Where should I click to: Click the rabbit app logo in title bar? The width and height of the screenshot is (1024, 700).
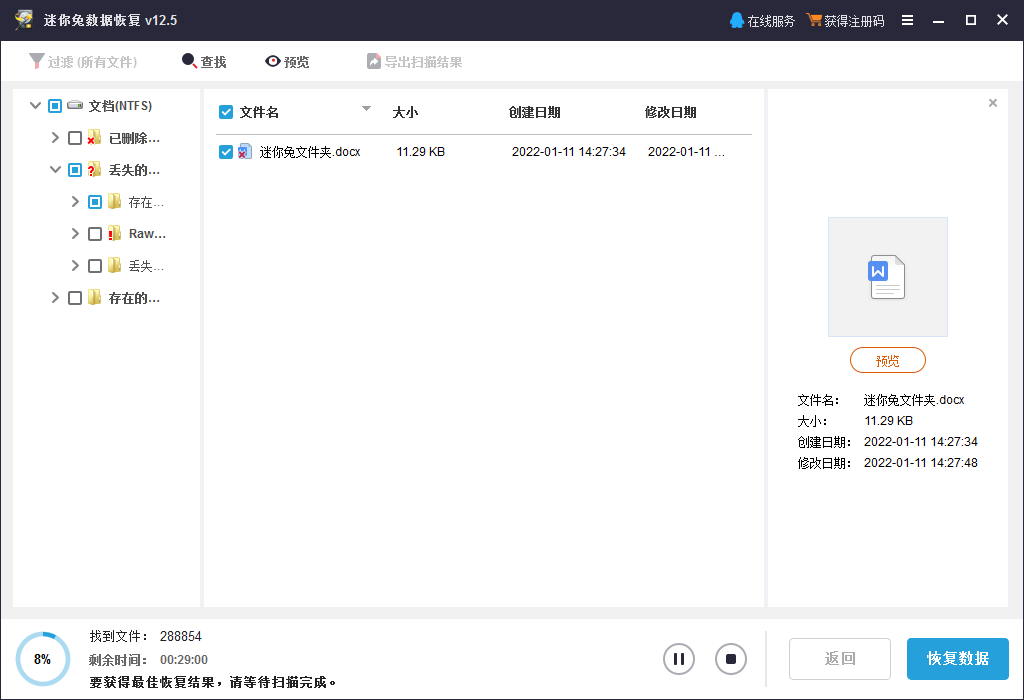tap(24, 20)
